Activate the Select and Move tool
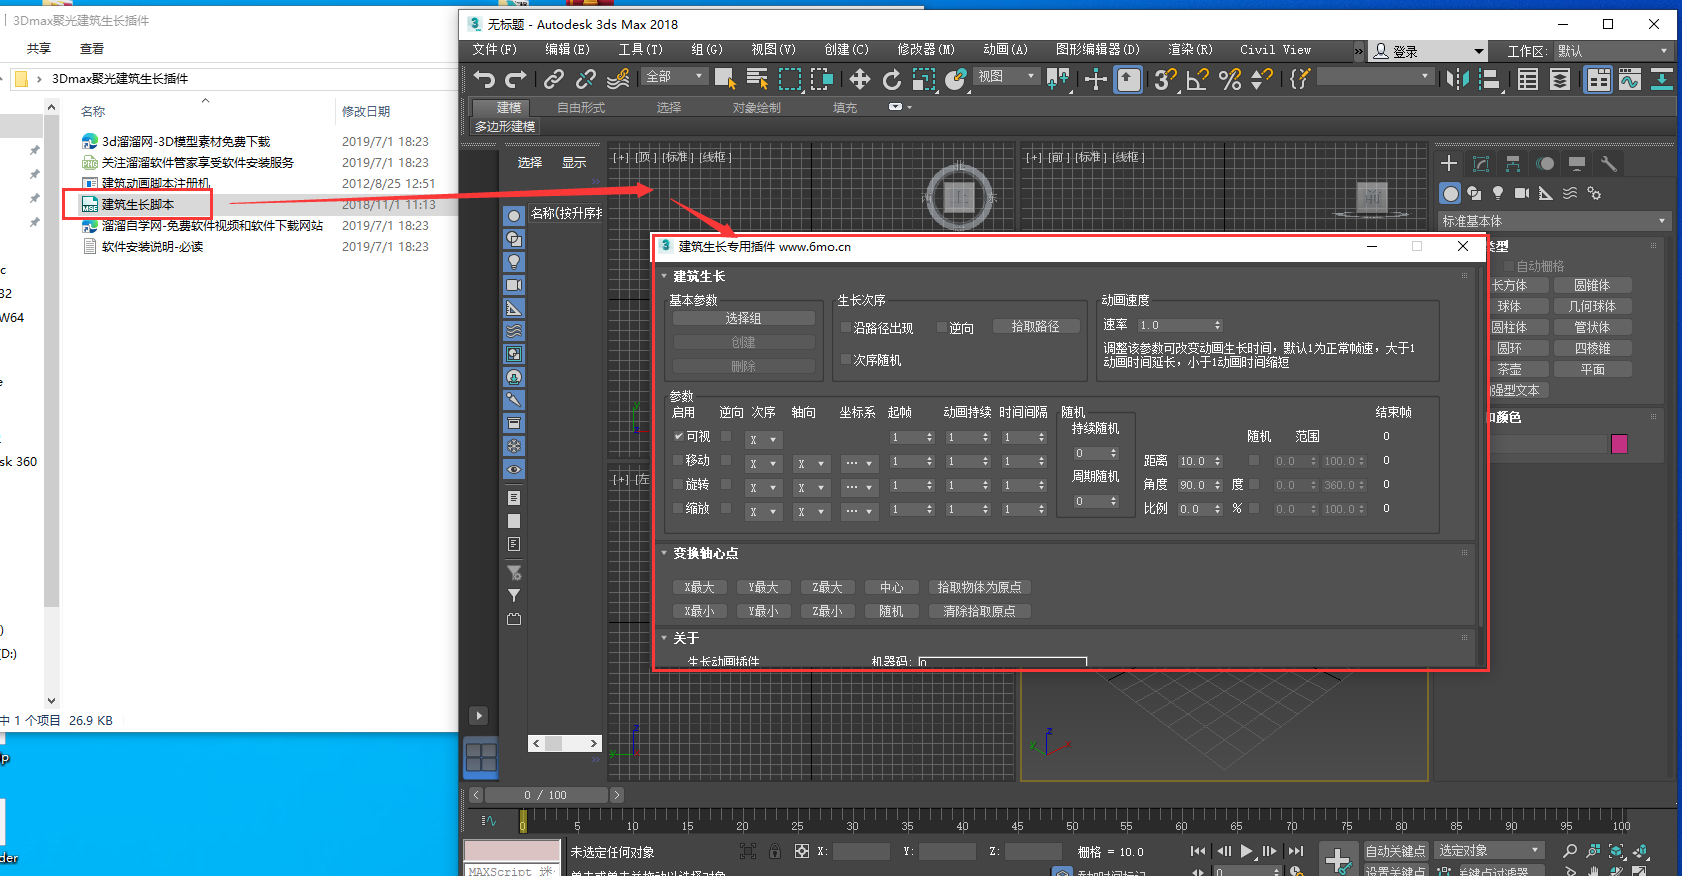 coord(859,79)
